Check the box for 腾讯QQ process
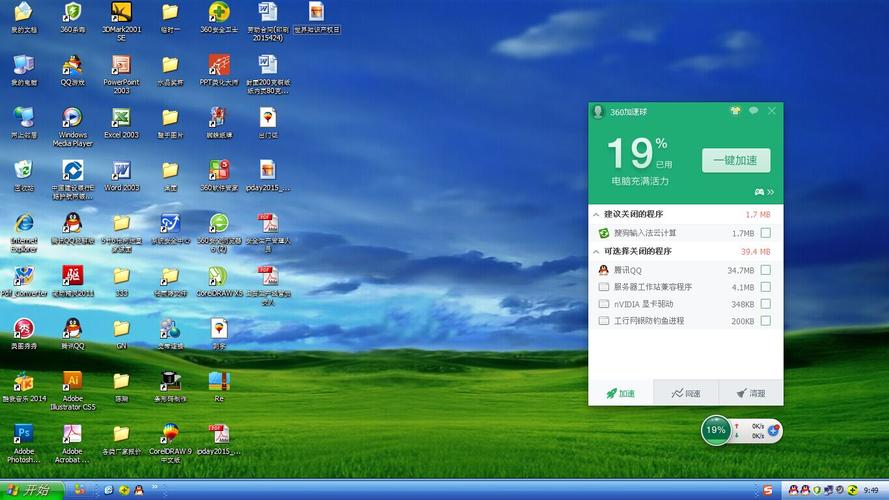Image resolution: width=889 pixels, height=500 pixels. (x=765, y=270)
